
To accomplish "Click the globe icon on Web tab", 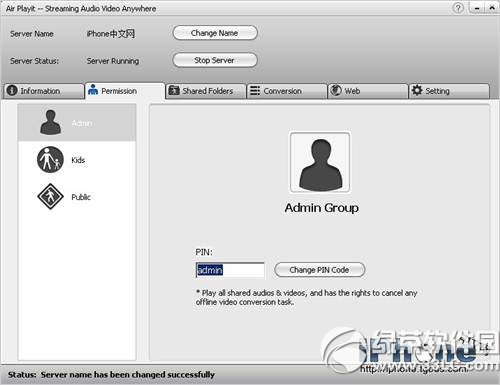I will pos(336,90).
